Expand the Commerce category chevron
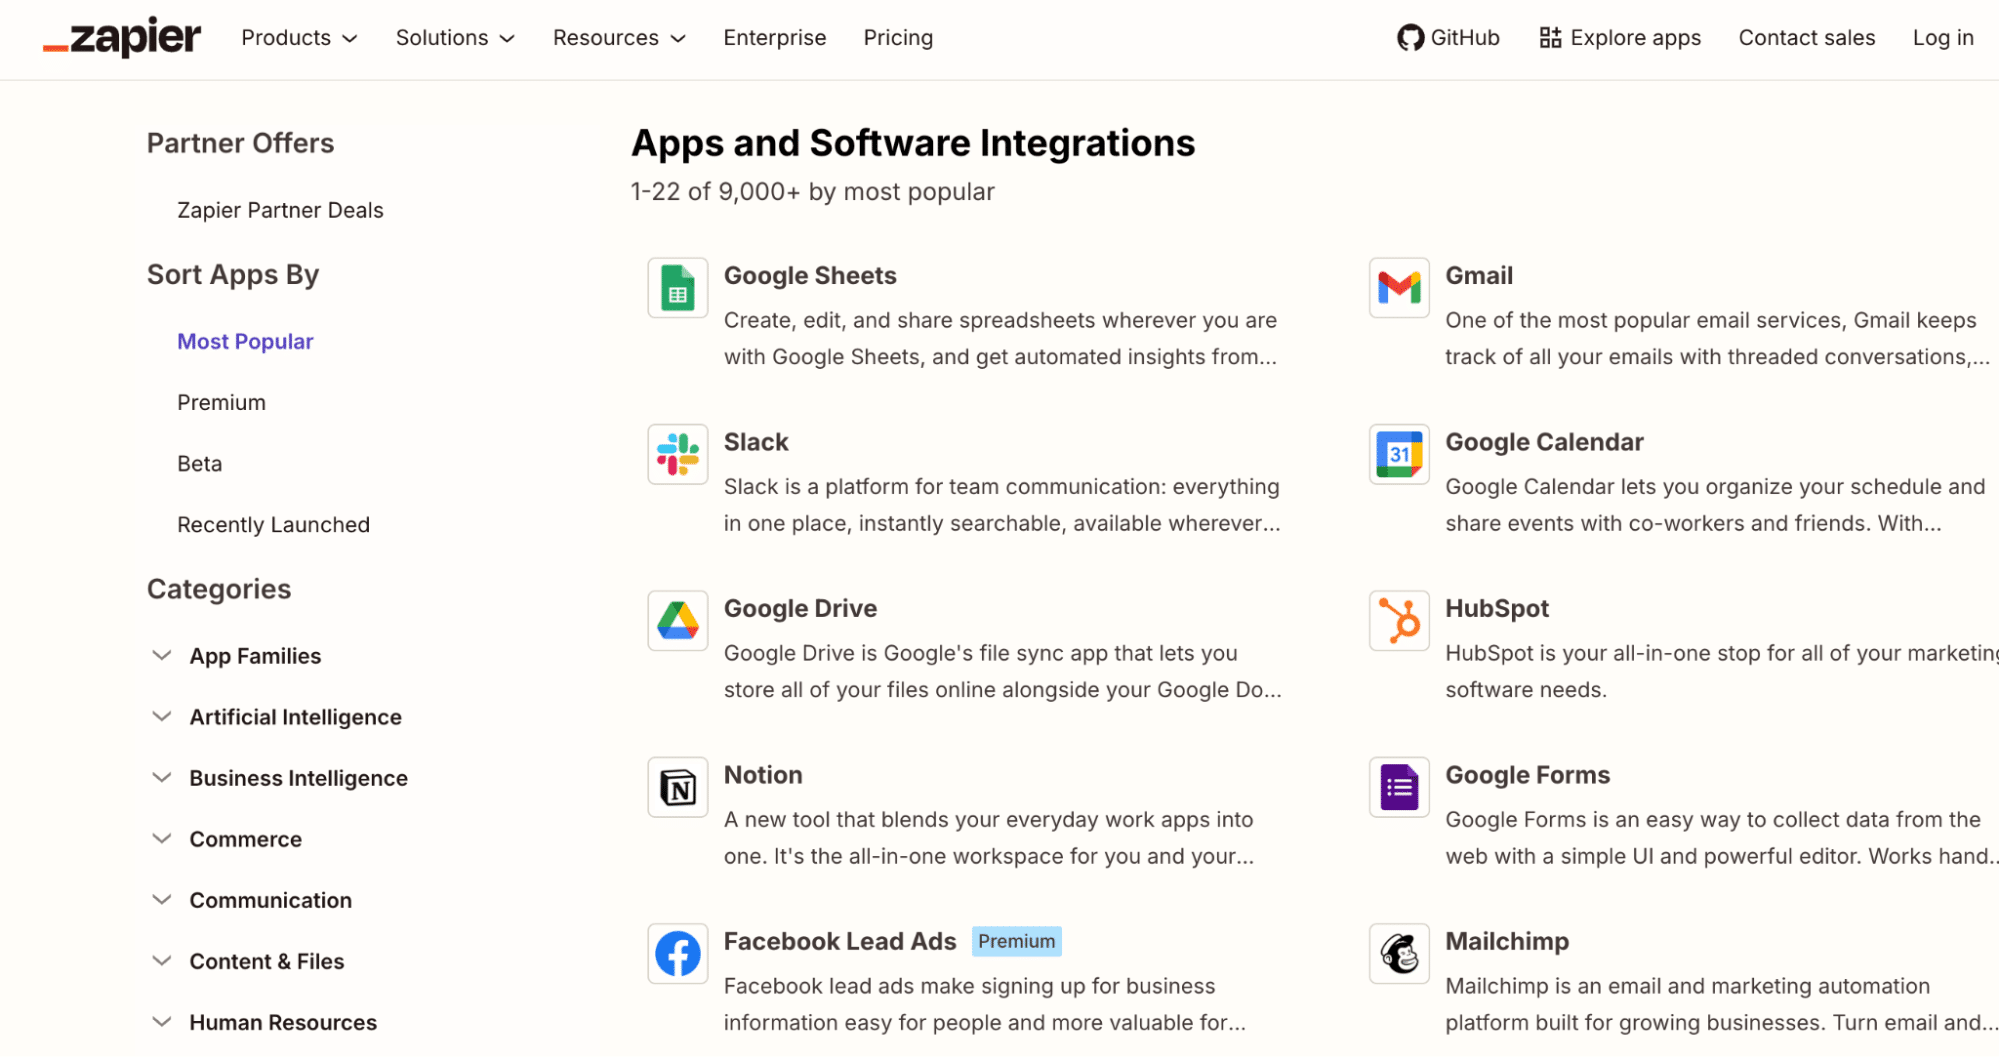The height and width of the screenshot is (1058, 1999). click(161, 839)
